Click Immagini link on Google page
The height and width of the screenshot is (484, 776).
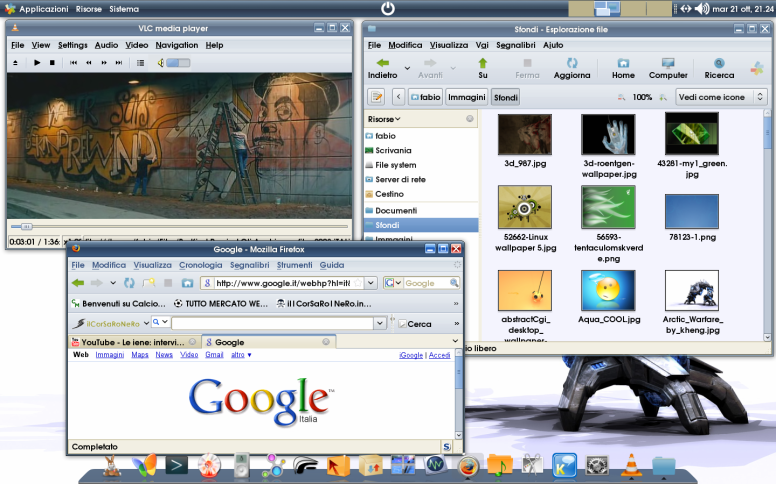110,355
